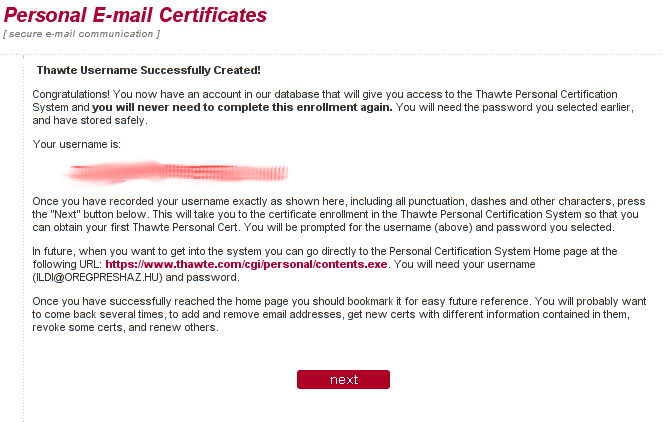
Task: Open the thawte.com personal contents.exe link
Action: point(246,264)
